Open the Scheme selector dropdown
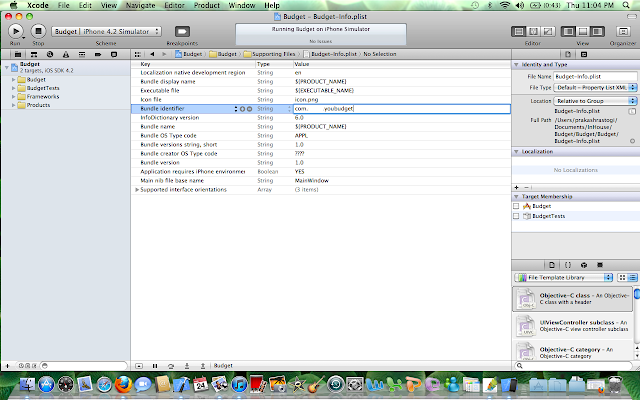Image resolution: width=640 pixels, height=400 pixels. (x=107, y=31)
